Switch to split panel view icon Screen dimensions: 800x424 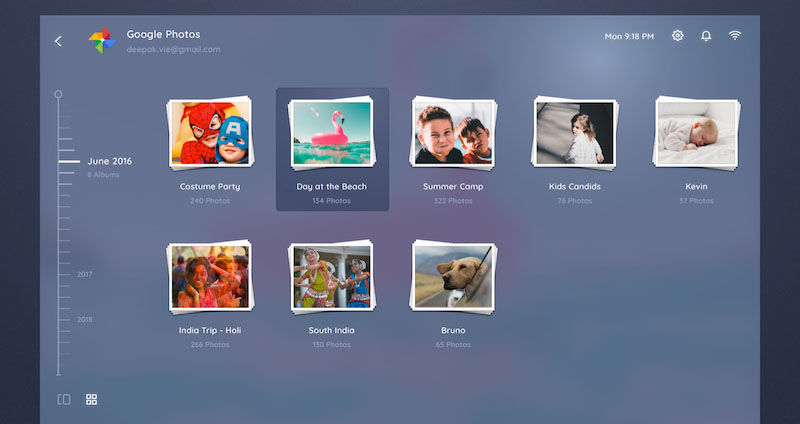[64, 399]
